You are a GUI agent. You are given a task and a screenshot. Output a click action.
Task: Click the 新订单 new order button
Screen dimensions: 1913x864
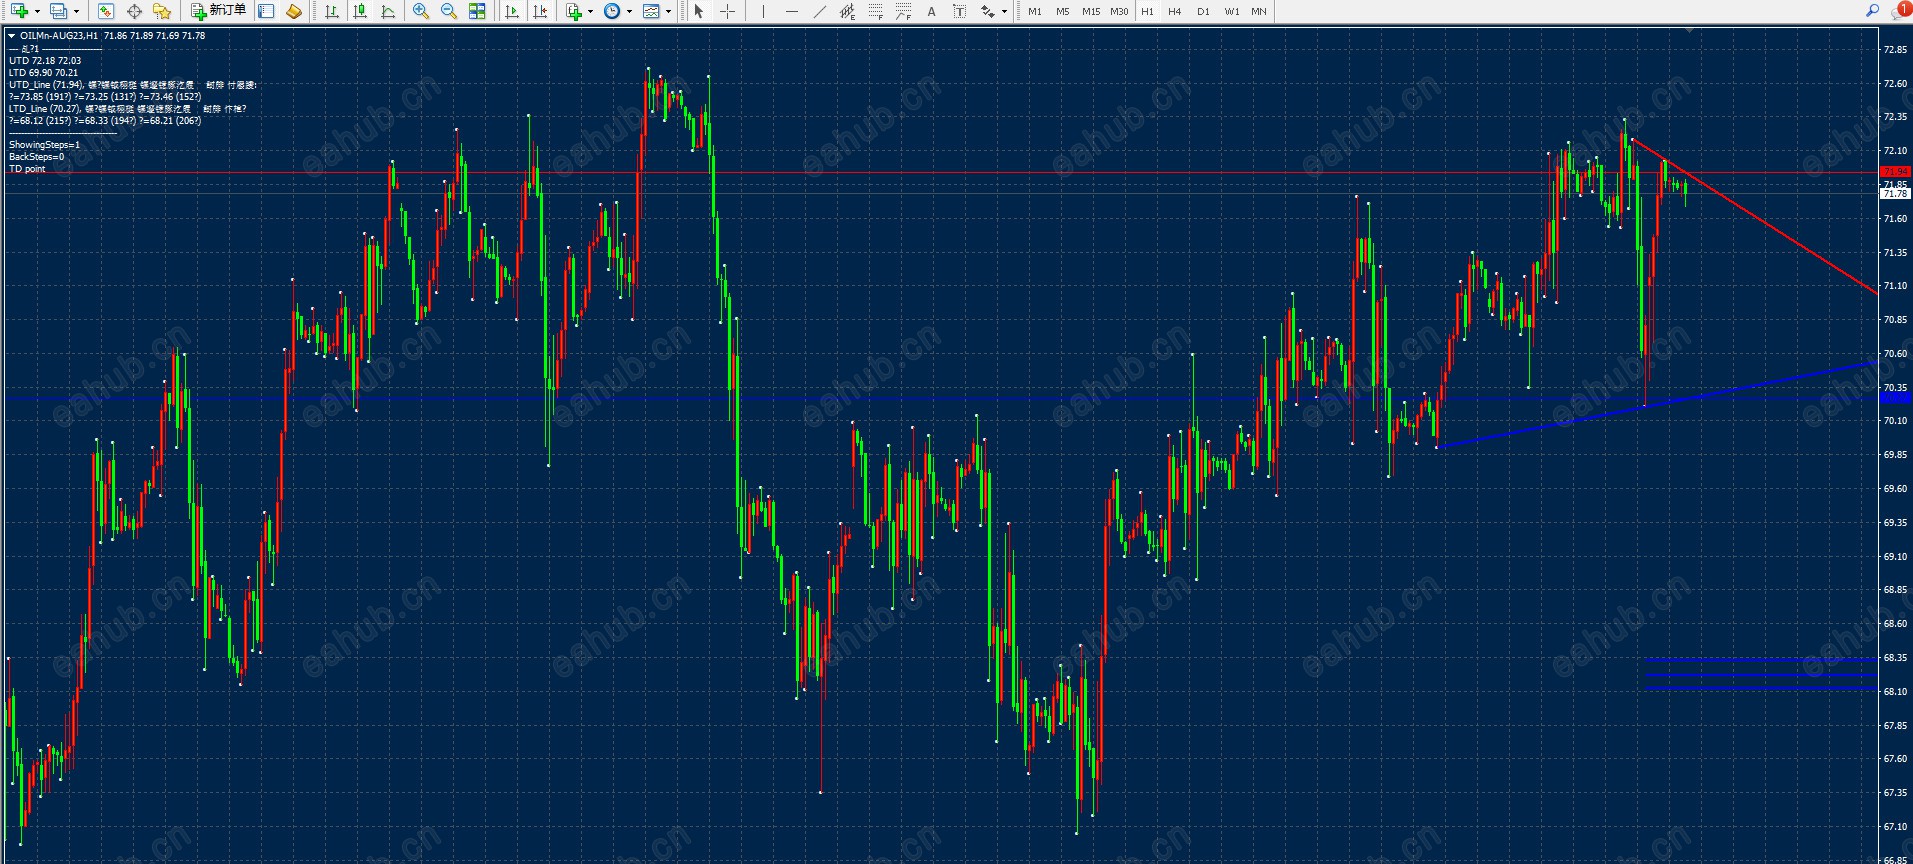point(218,11)
